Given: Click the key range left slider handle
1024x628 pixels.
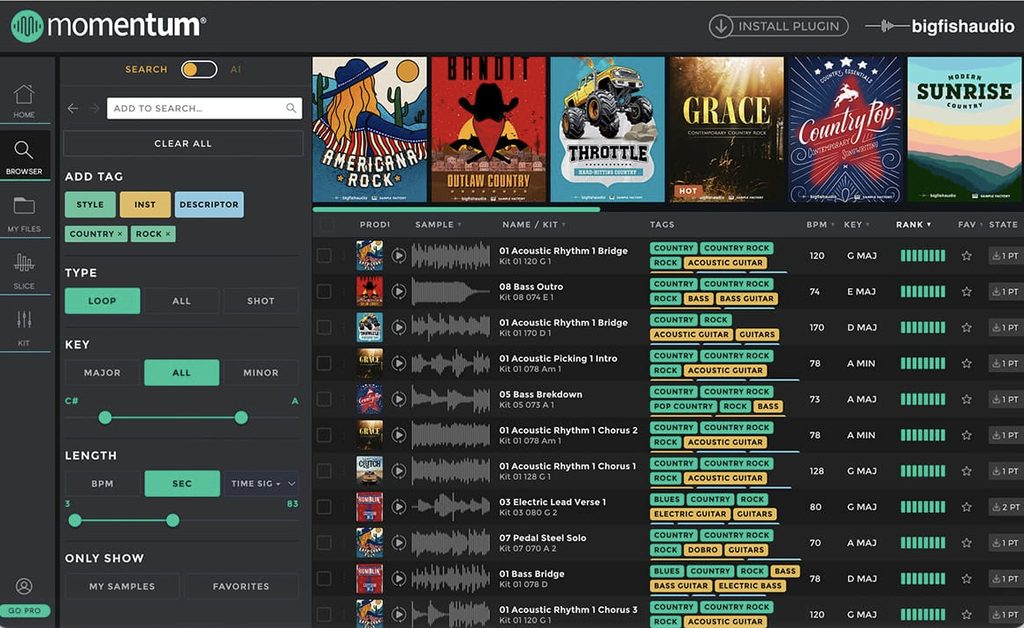Looking at the screenshot, I should (105, 418).
